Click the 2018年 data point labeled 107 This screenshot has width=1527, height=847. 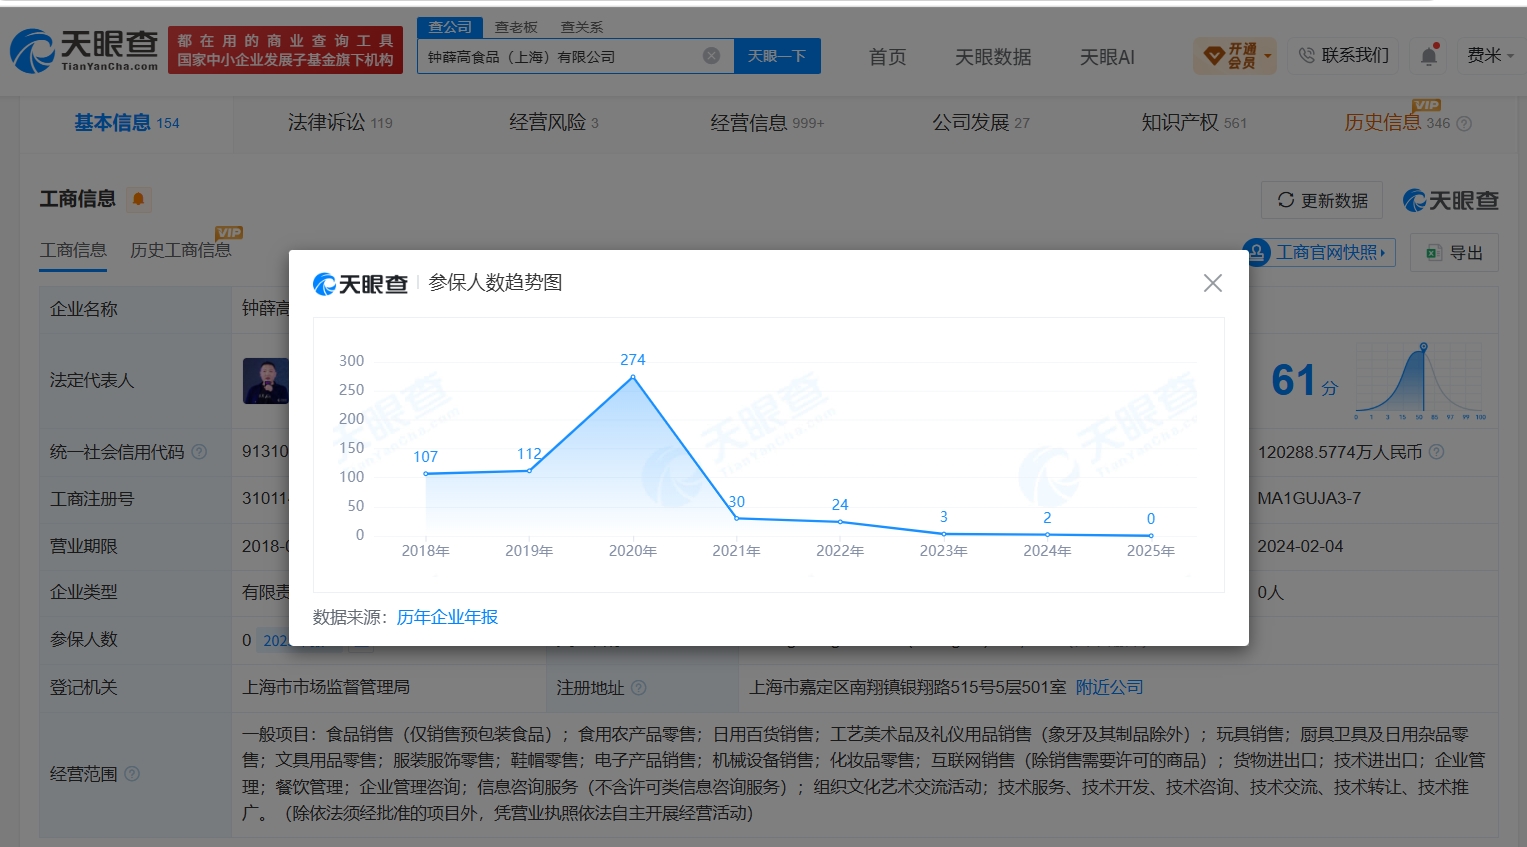click(426, 474)
